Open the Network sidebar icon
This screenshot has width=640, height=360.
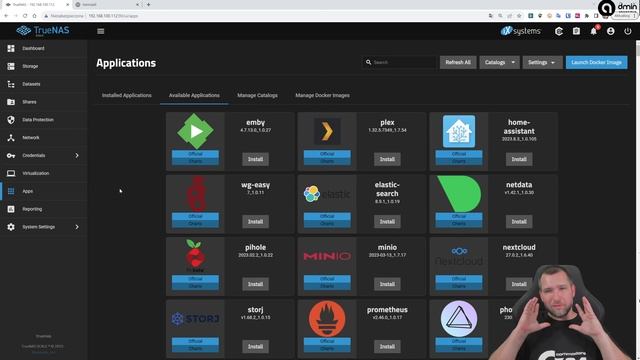(x=11, y=138)
